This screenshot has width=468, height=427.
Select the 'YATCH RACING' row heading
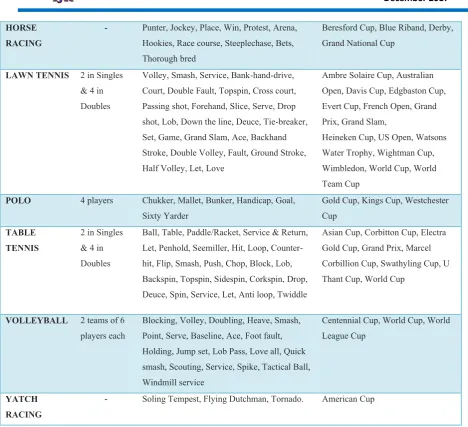click(x=24, y=407)
